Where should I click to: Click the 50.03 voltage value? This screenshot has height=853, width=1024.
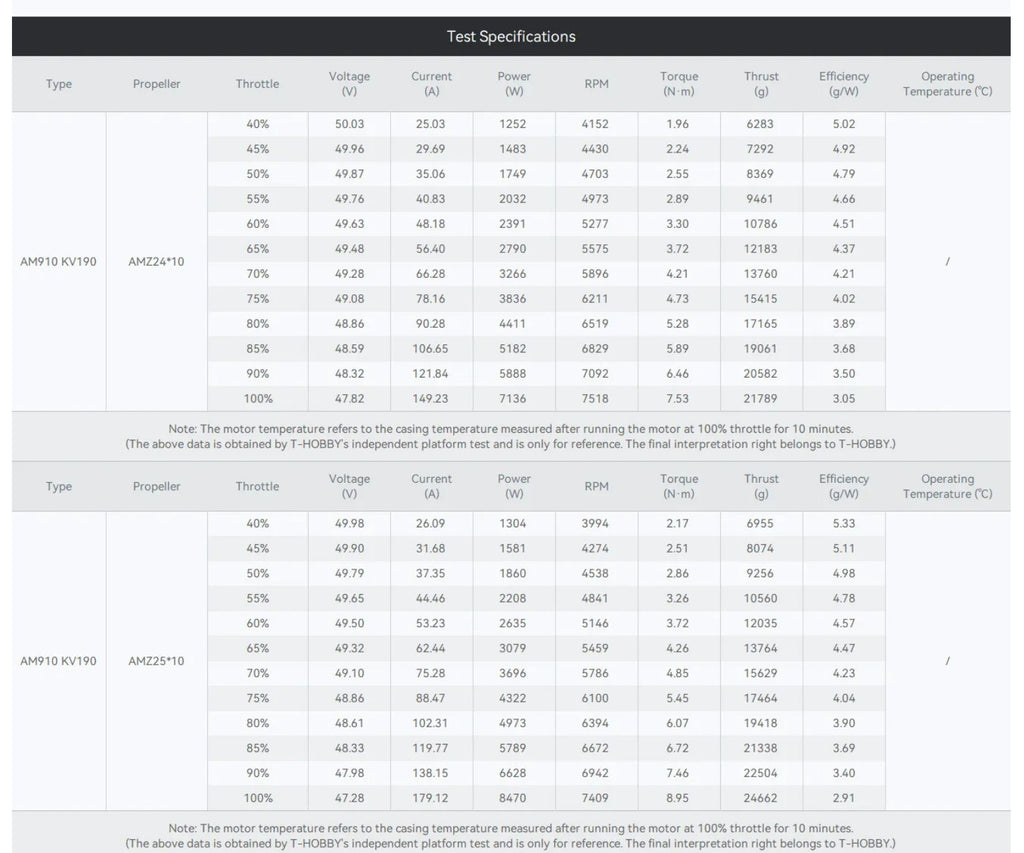[x=349, y=124]
